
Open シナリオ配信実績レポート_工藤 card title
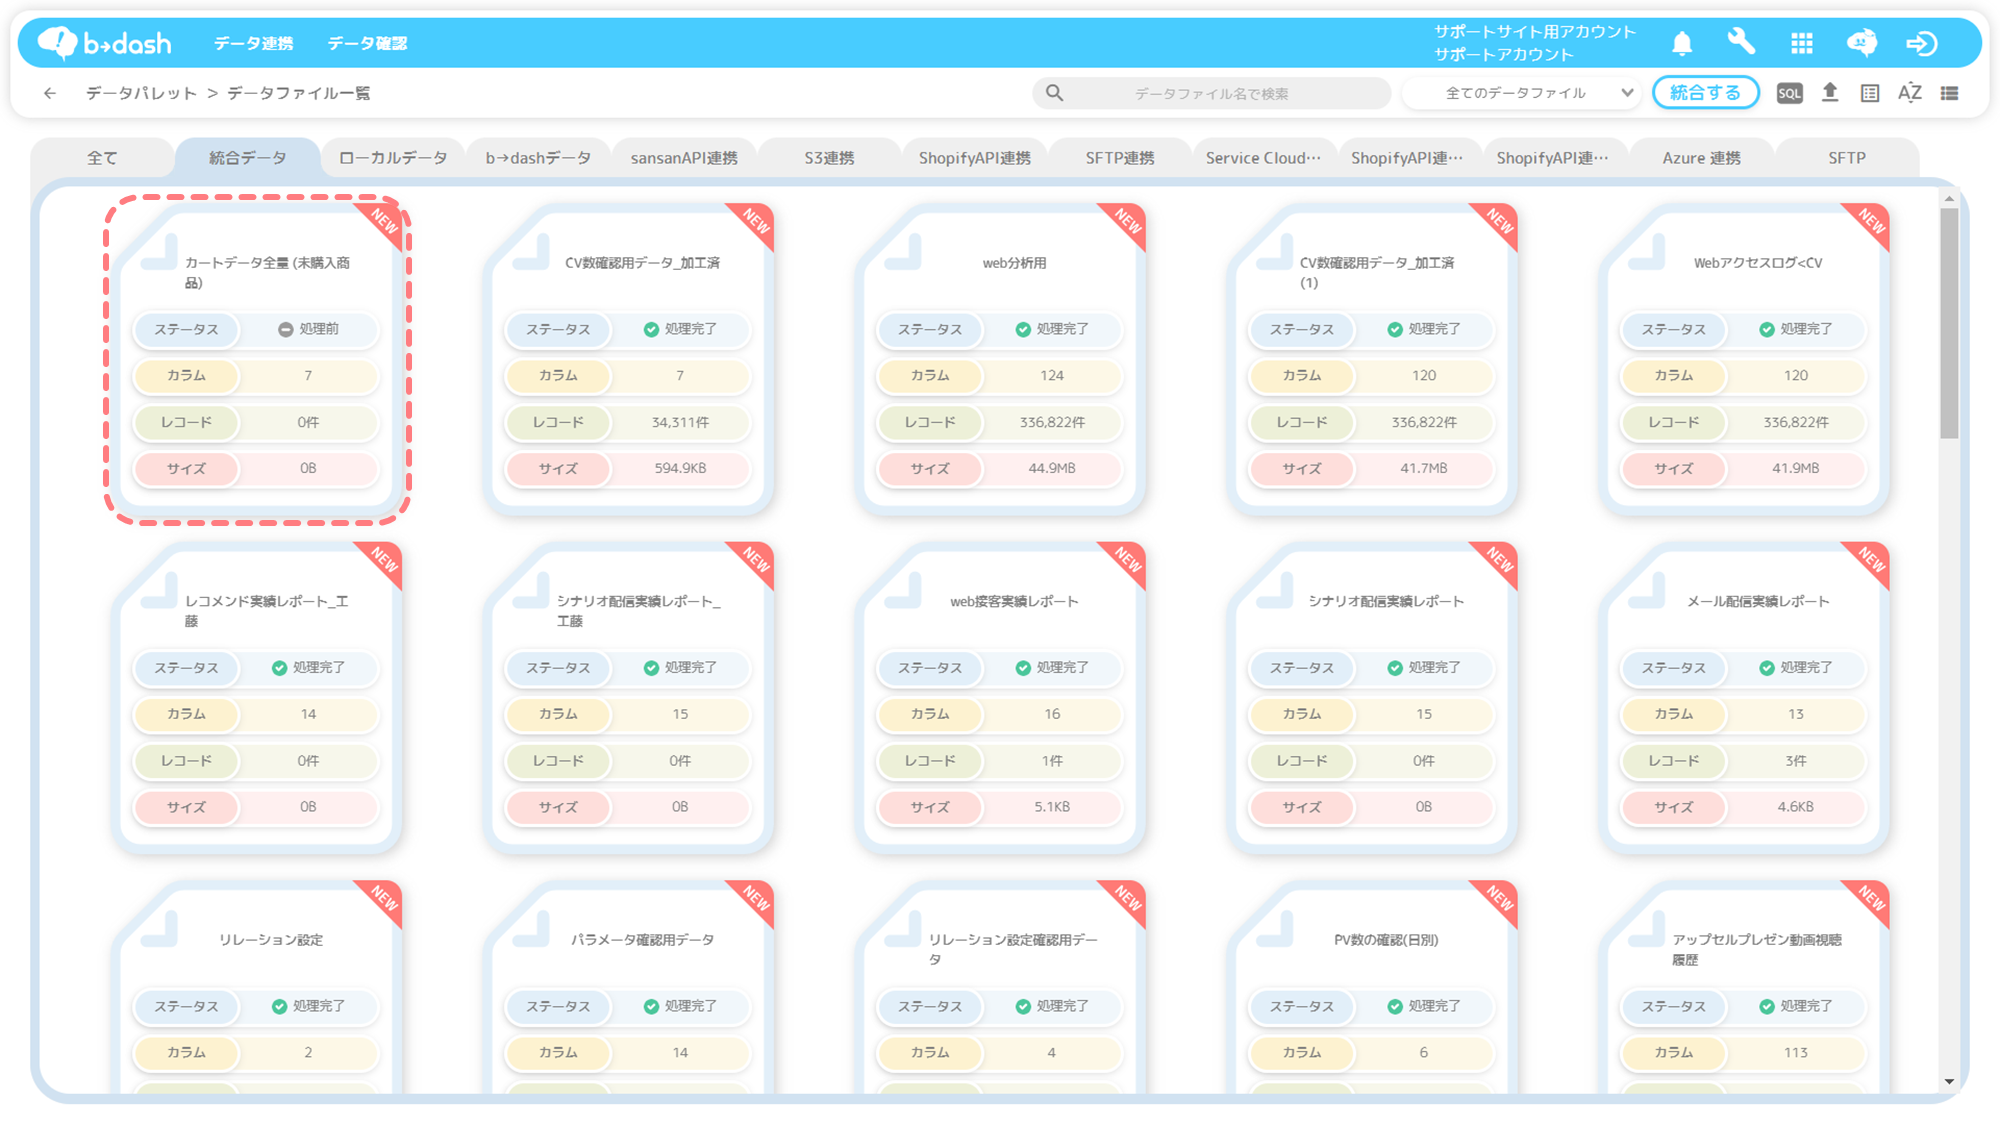pos(638,611)
